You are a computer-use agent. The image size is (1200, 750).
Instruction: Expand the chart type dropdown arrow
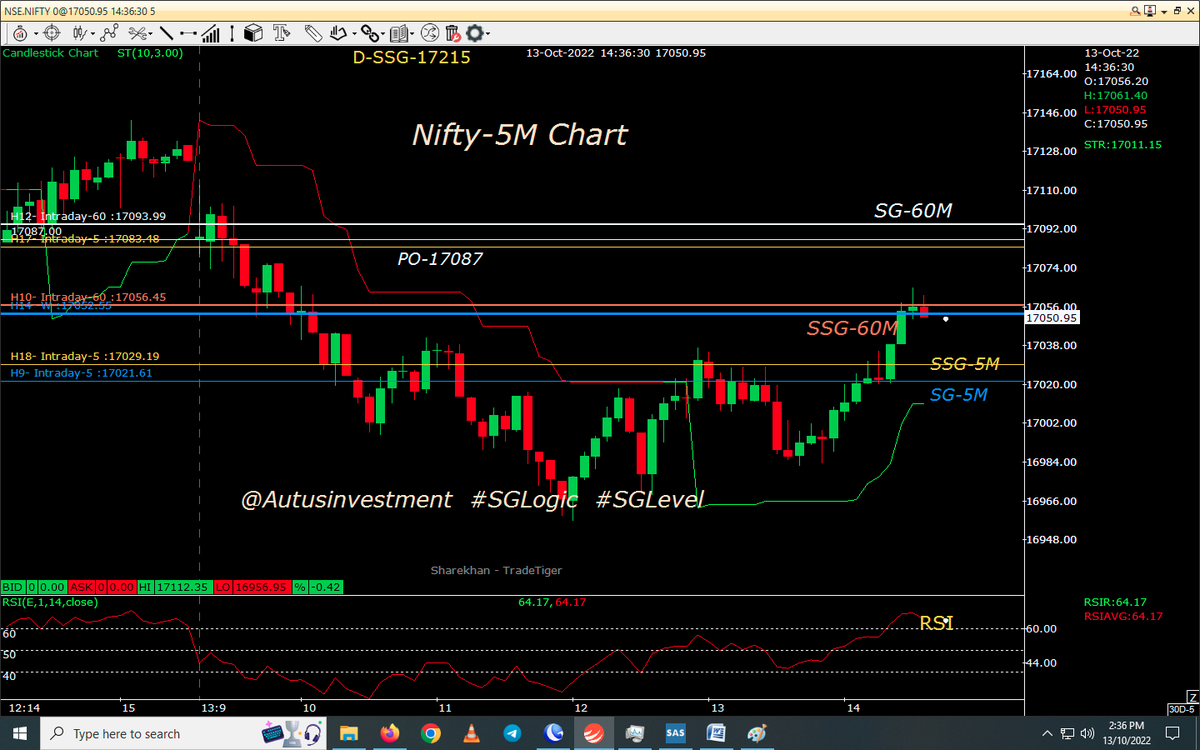click(93, 34)
